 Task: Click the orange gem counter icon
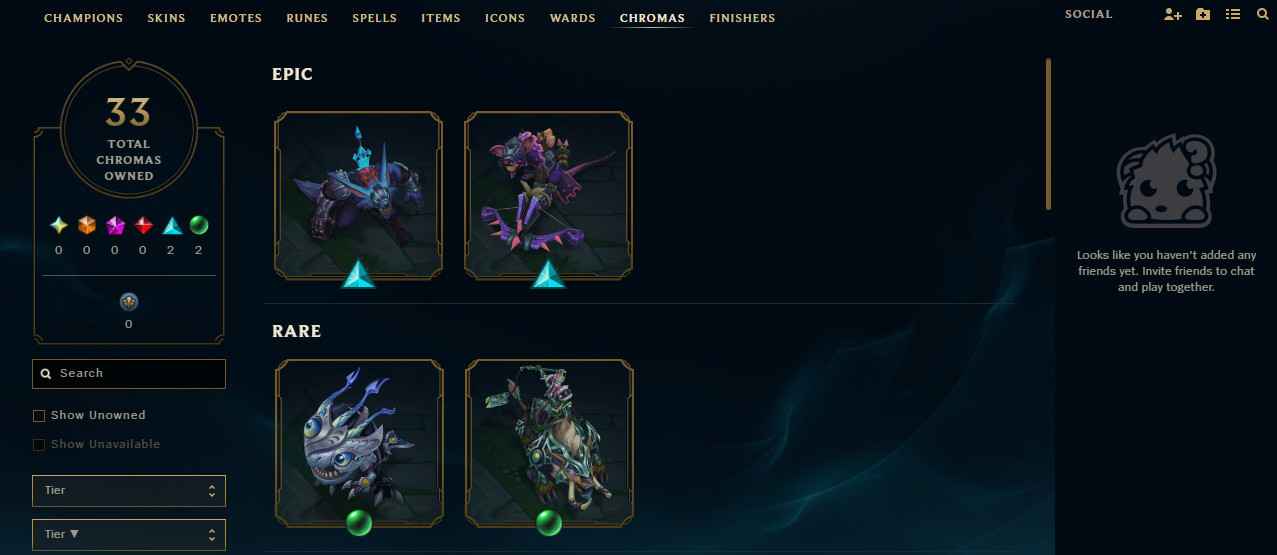tap(87, 226)
